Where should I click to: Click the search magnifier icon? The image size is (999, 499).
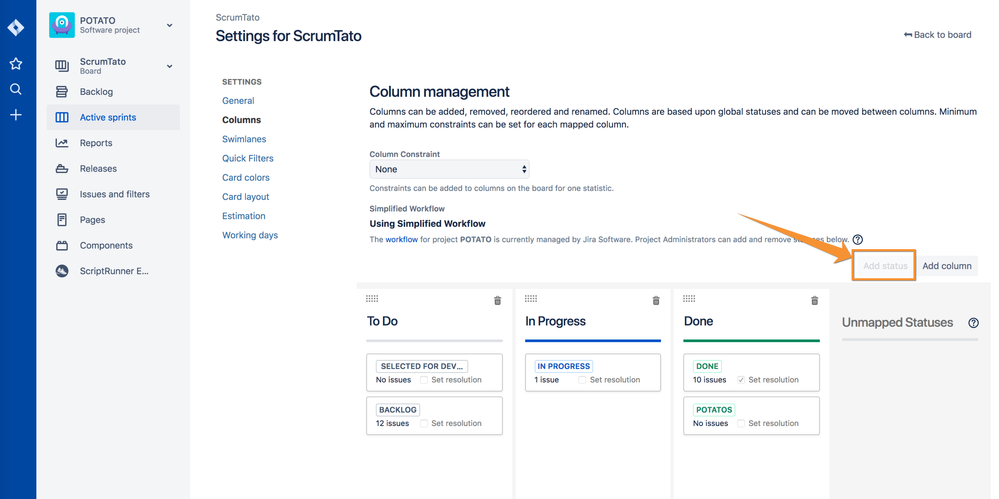[16, 89]
